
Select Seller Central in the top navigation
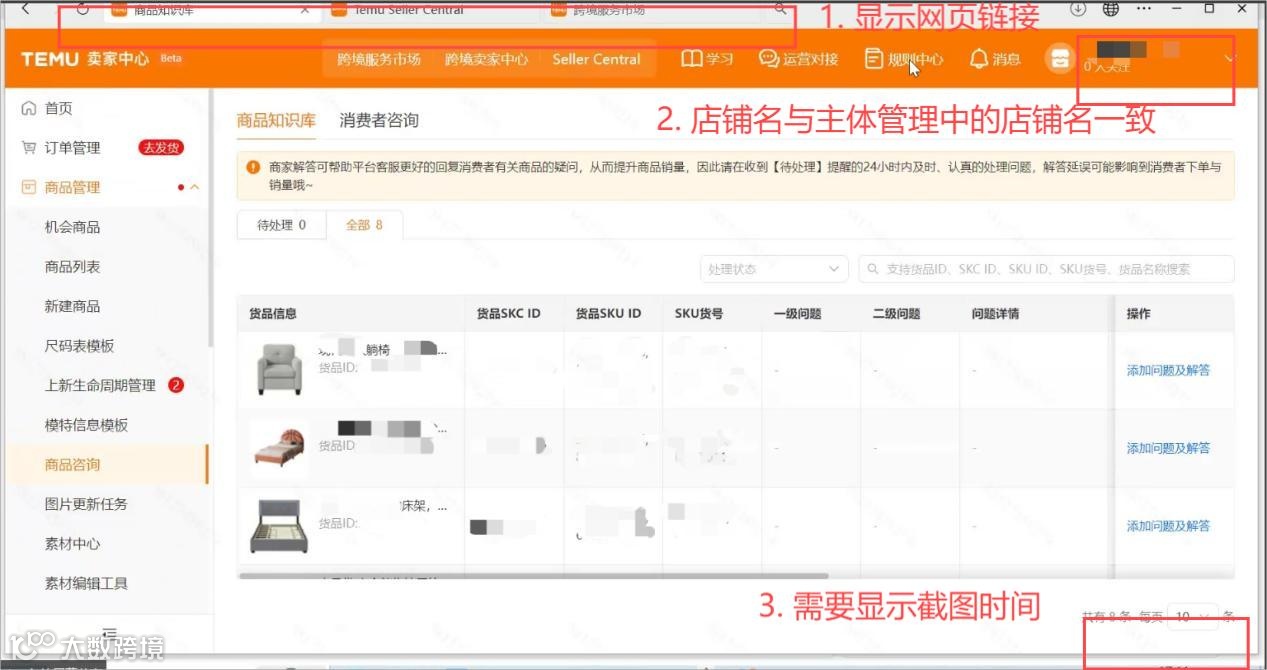(x=596, y=59)
